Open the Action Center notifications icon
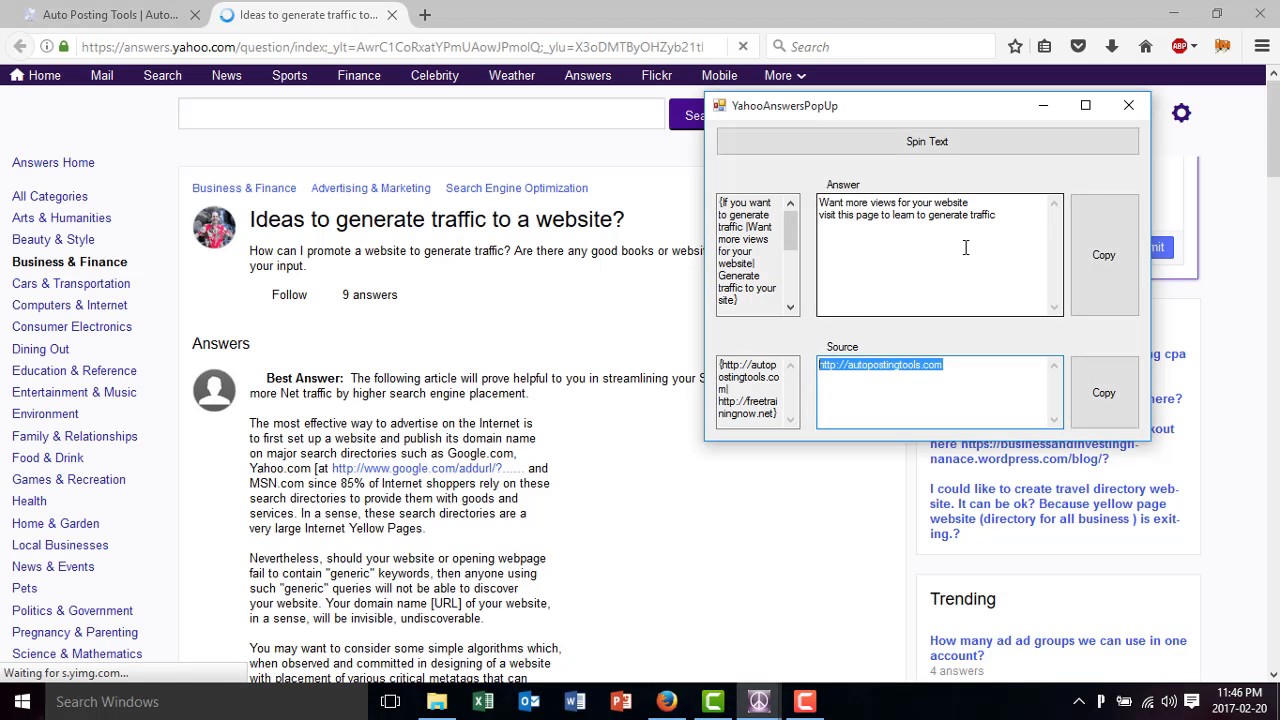 click(x=1190, y=701)
